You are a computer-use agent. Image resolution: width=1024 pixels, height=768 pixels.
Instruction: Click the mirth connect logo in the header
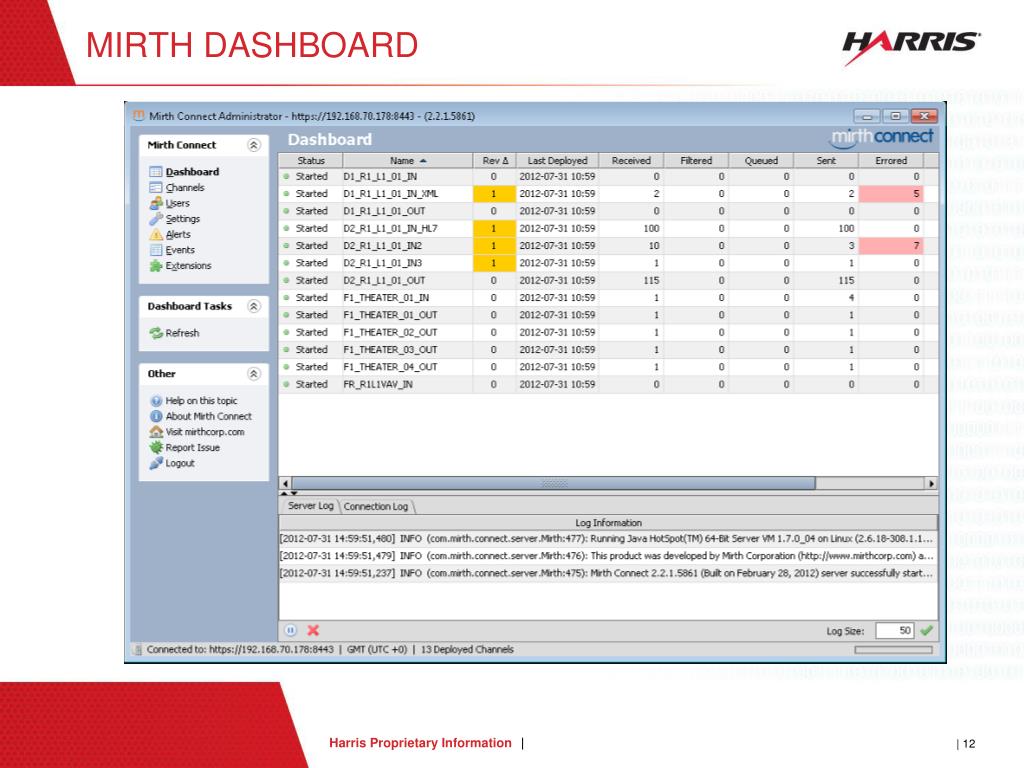(x=882, y=136)
